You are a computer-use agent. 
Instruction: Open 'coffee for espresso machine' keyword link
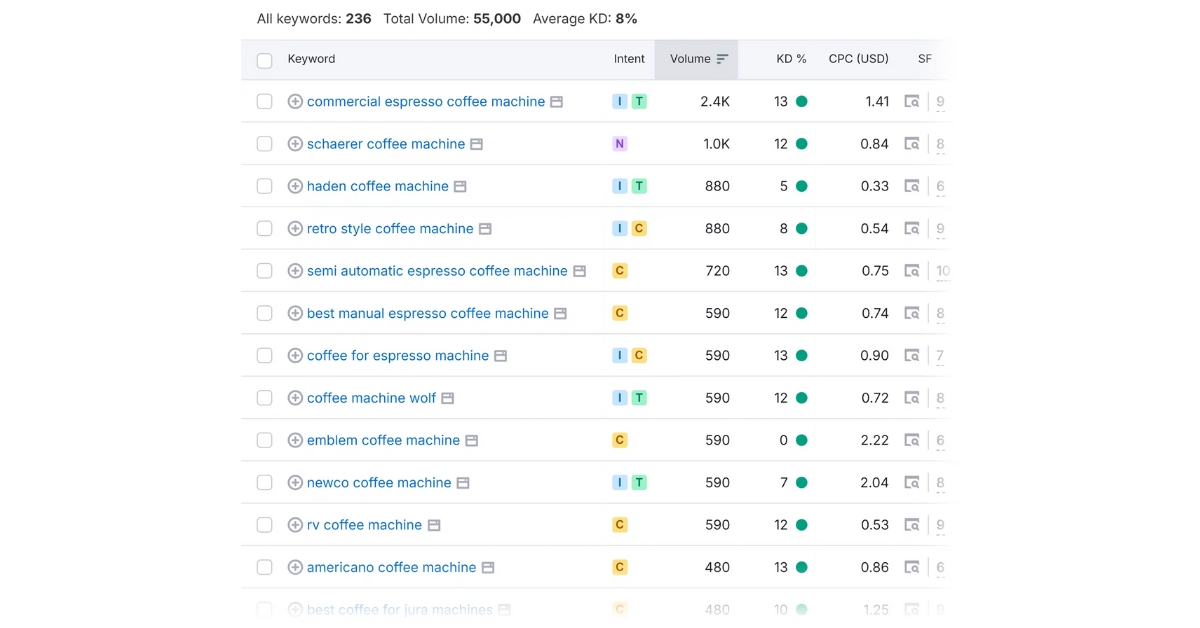click(398, 356)
